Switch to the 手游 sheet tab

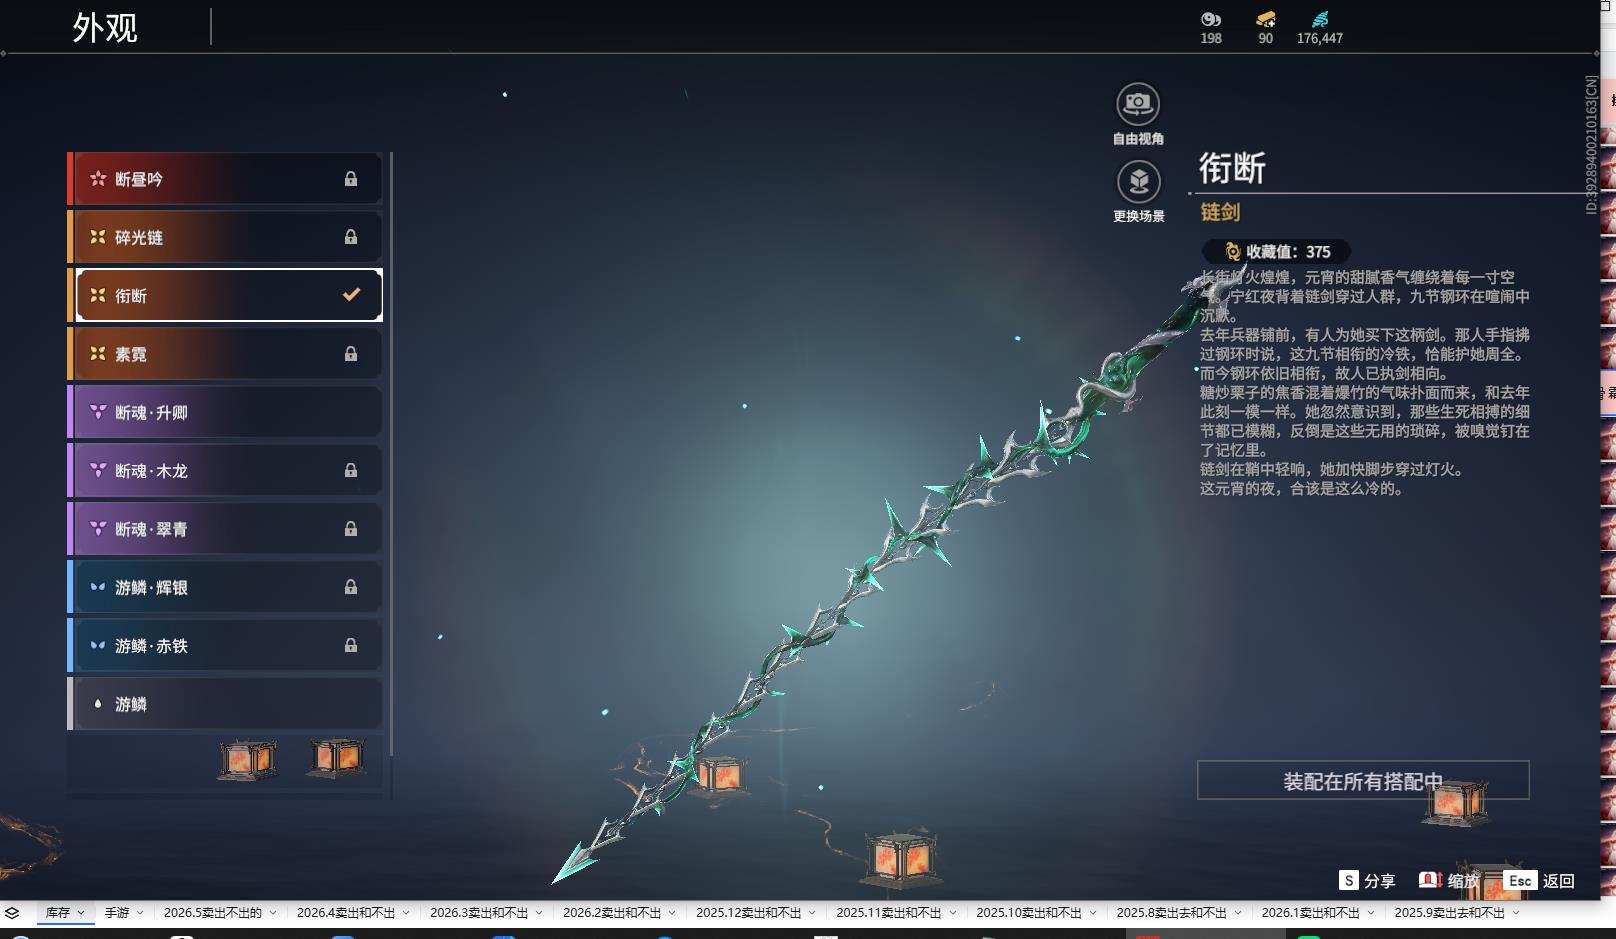[117, 913]
